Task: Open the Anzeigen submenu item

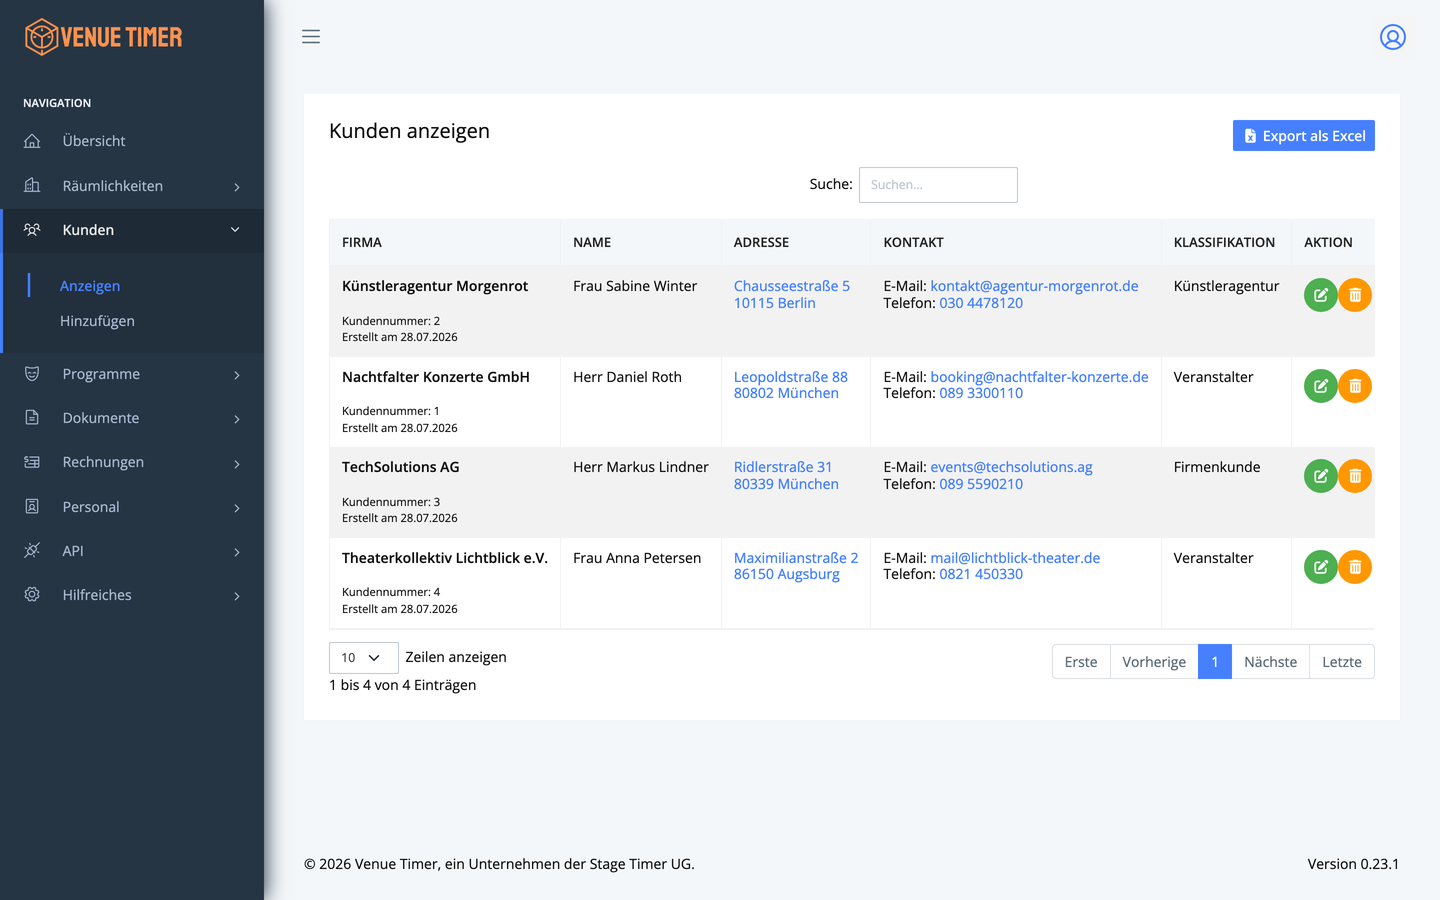Action: pyautogui.click(x=90, y=286)
